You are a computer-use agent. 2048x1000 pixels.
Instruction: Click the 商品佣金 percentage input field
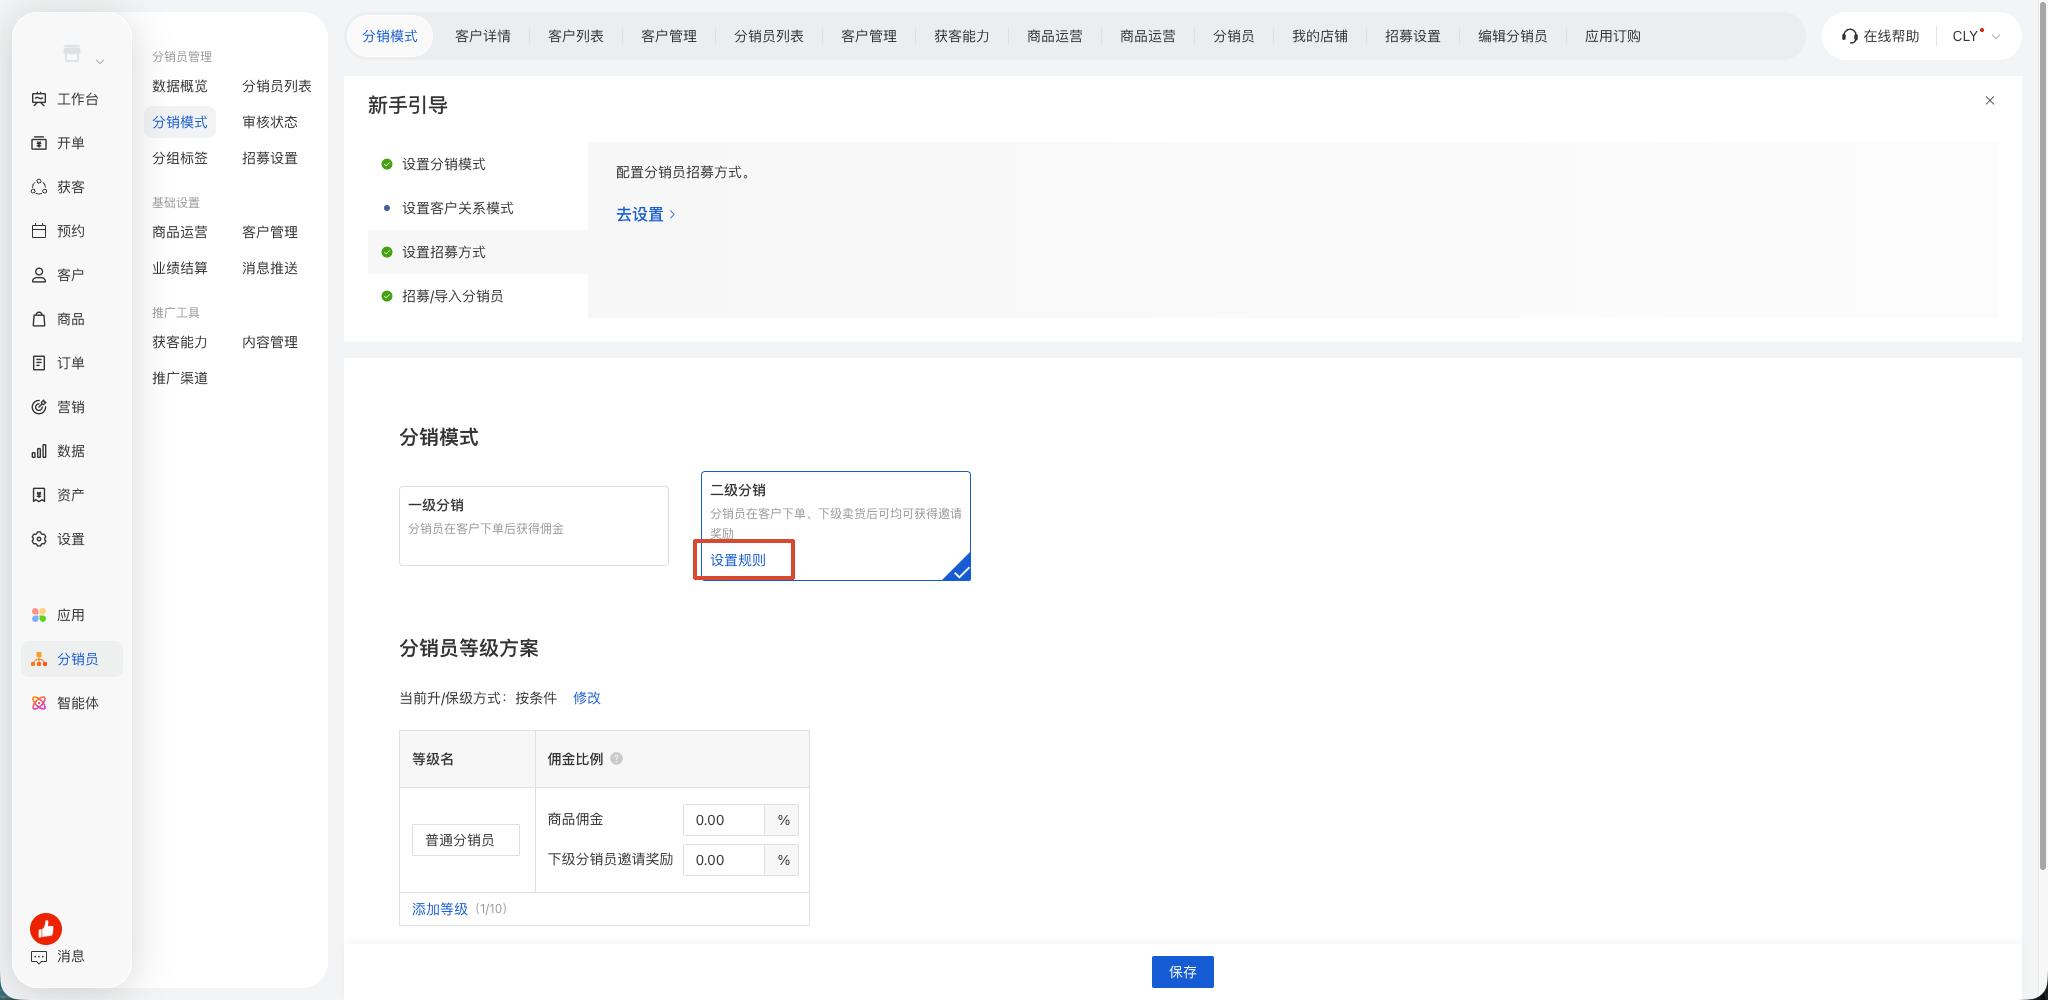[724, 820]
